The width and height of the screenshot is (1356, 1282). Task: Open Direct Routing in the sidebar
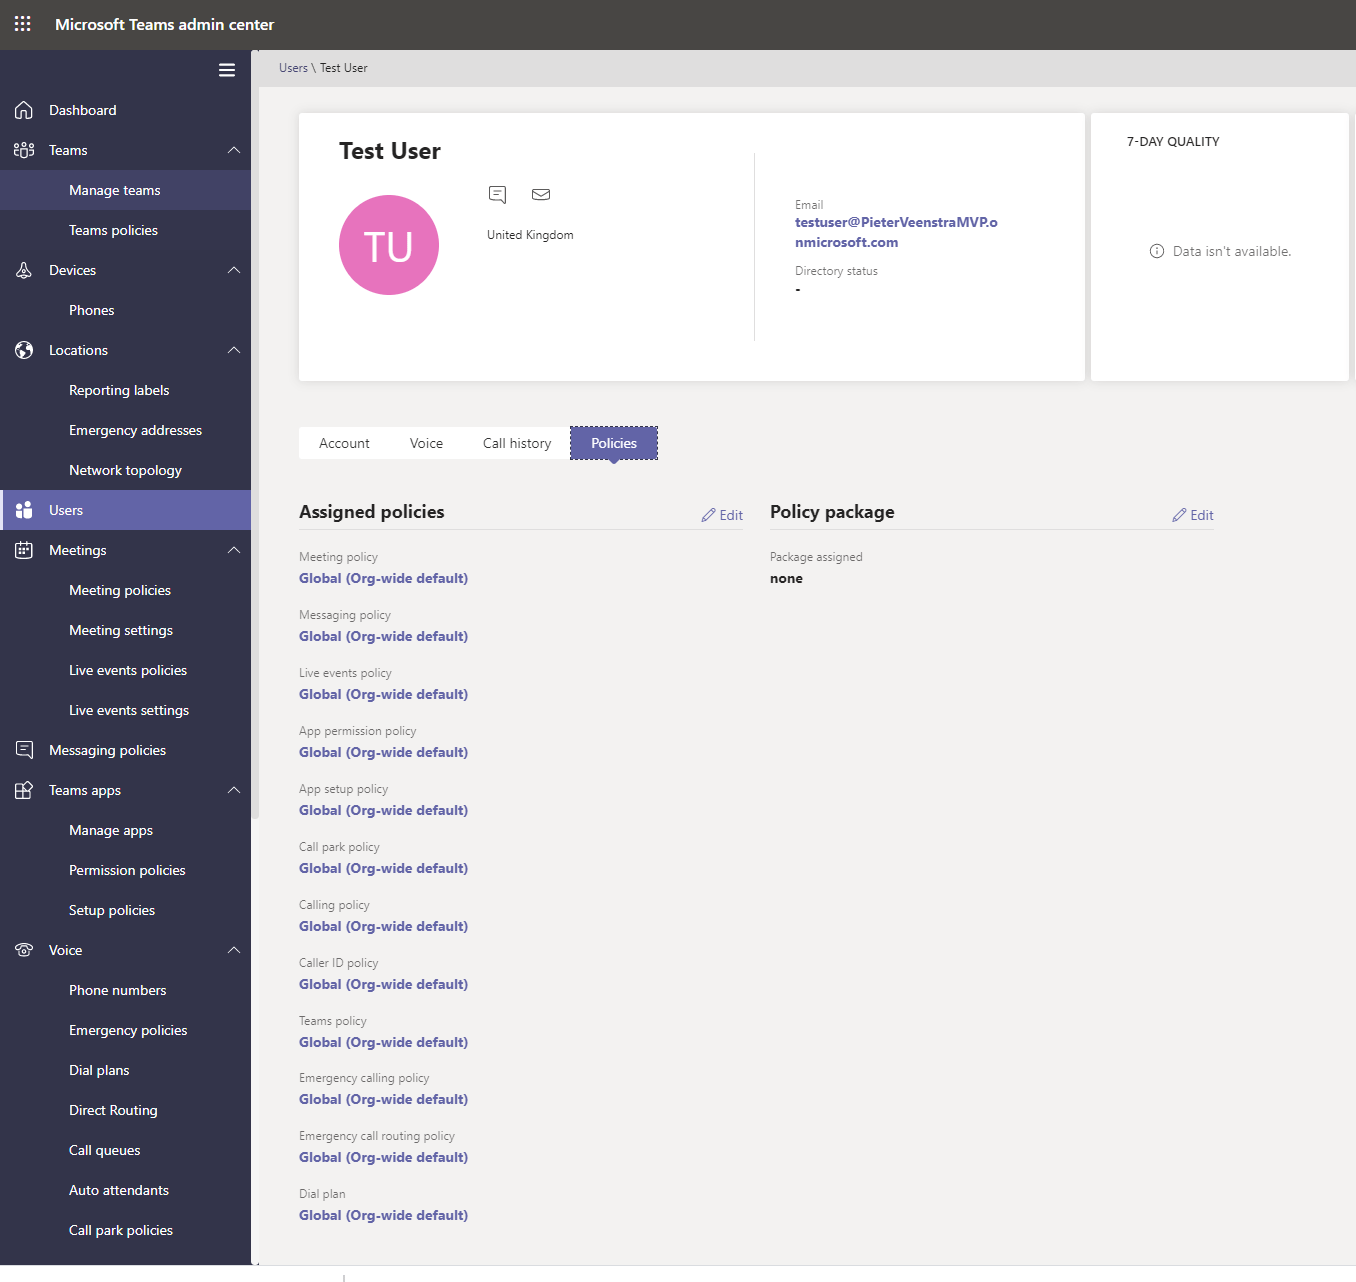click(x=125, y=1110)
